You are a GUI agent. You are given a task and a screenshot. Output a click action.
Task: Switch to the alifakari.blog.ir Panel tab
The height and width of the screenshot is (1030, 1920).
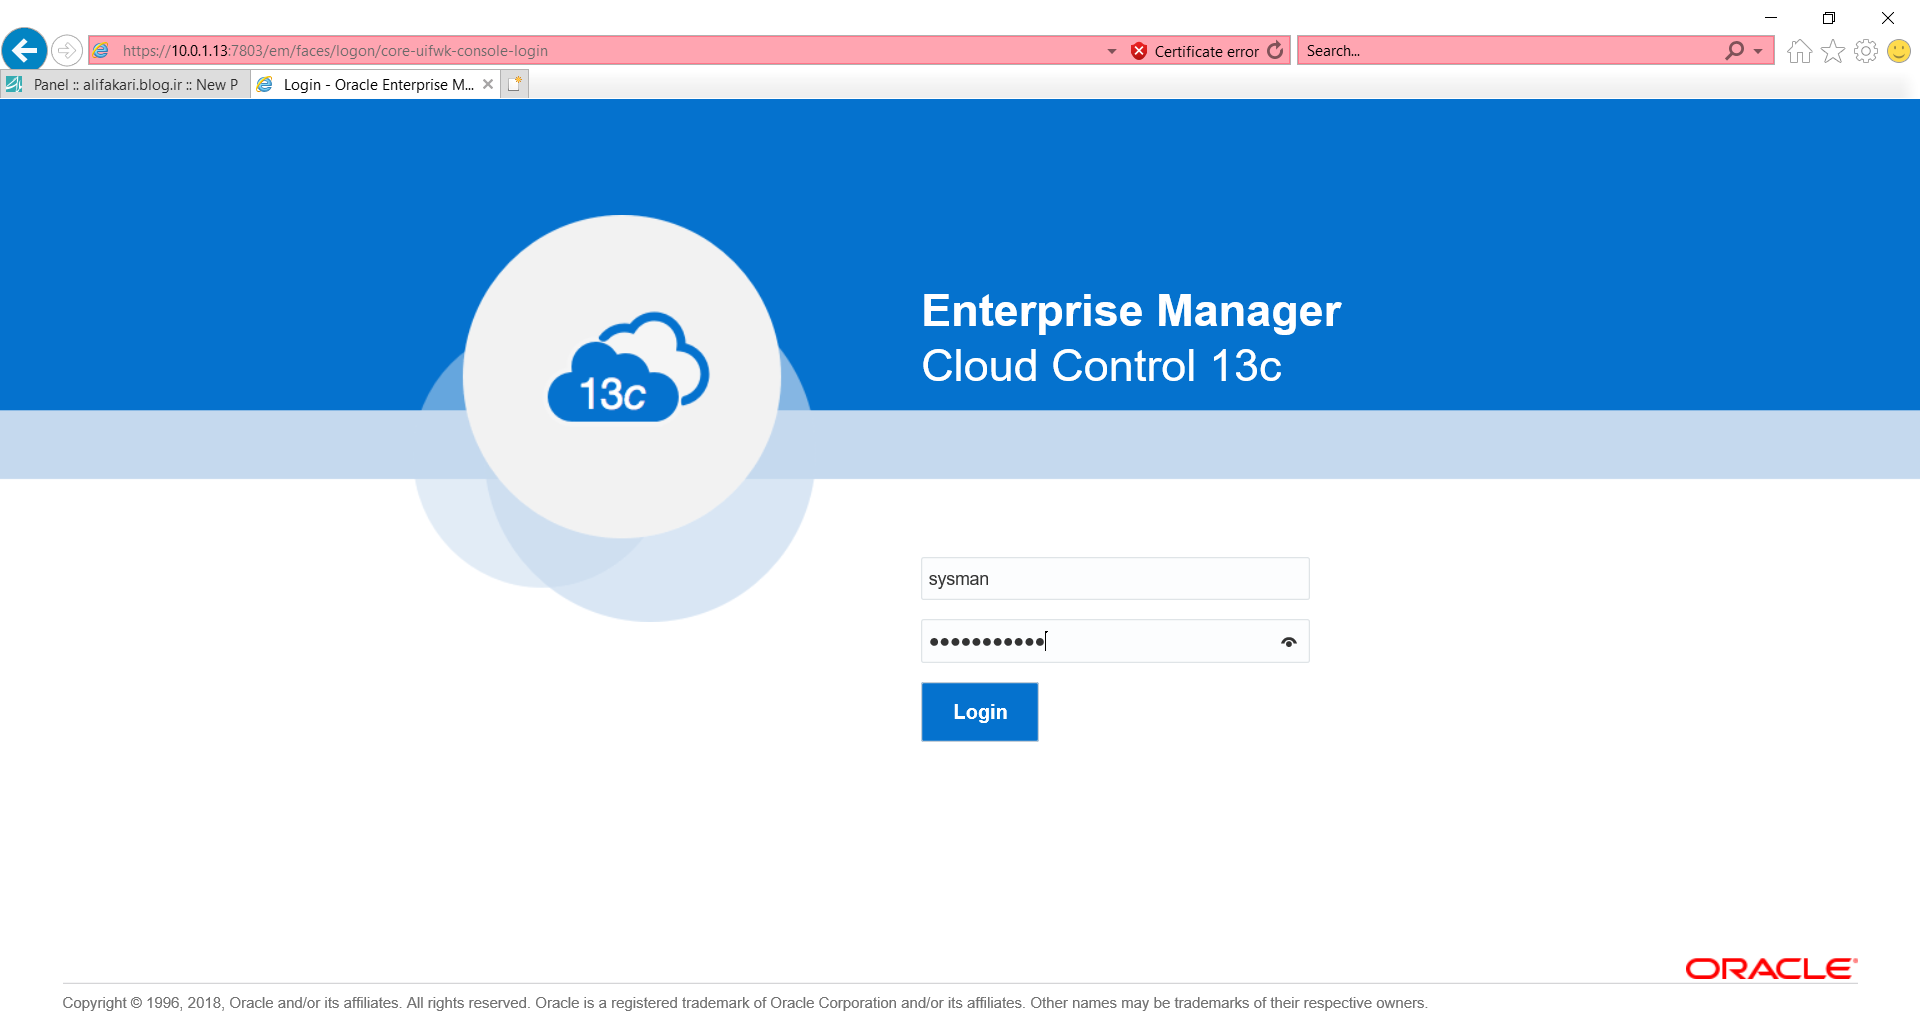(124, 84)
